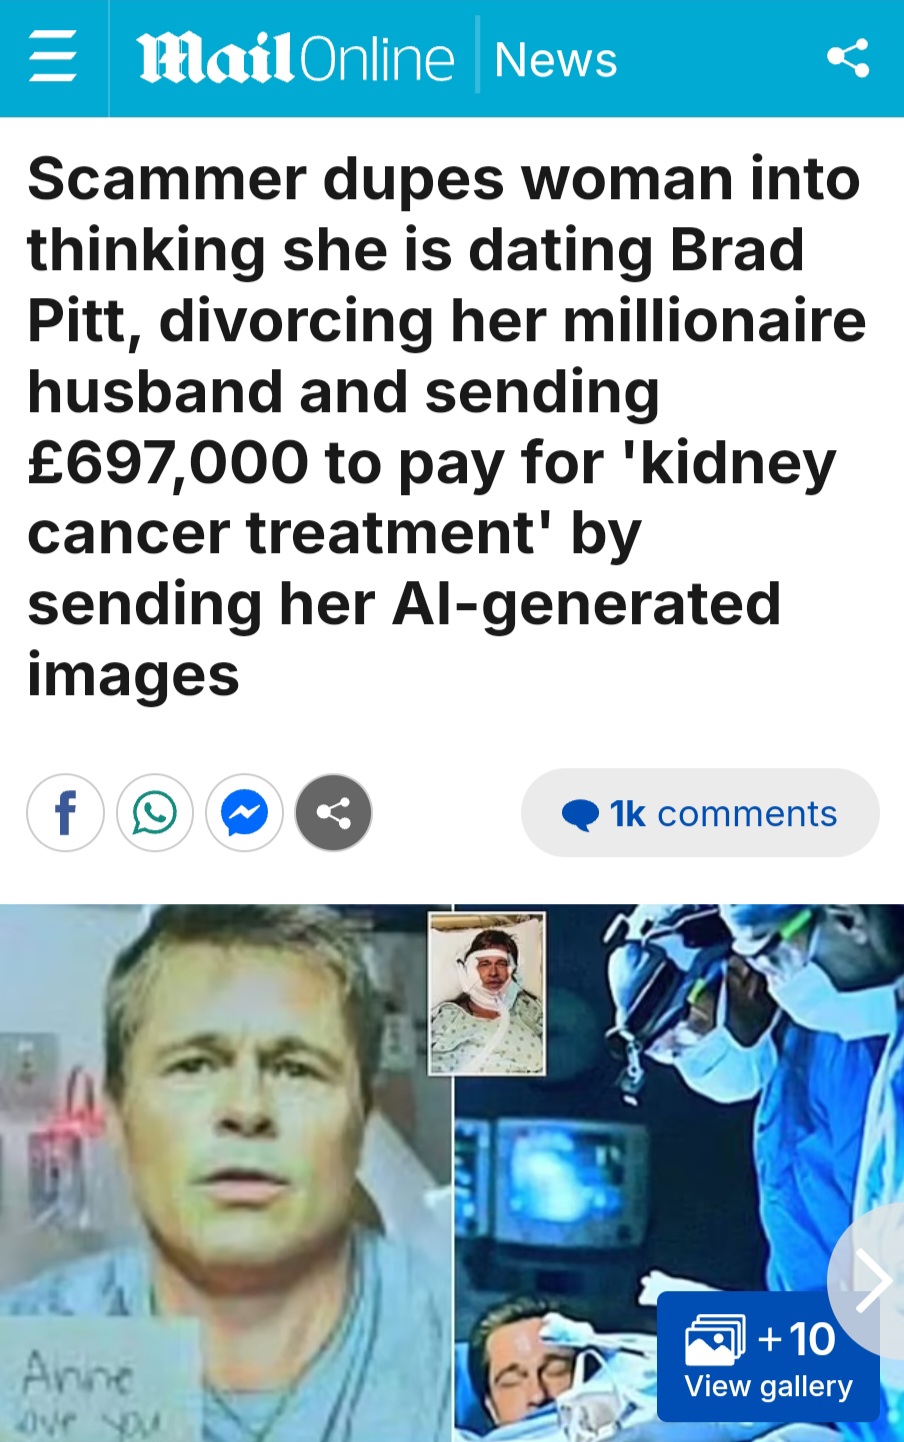Image resolution: width=904 pixels, height=1442 pixels.
Task: Open the surgeons operating photo
Action: coord(679,1173)
